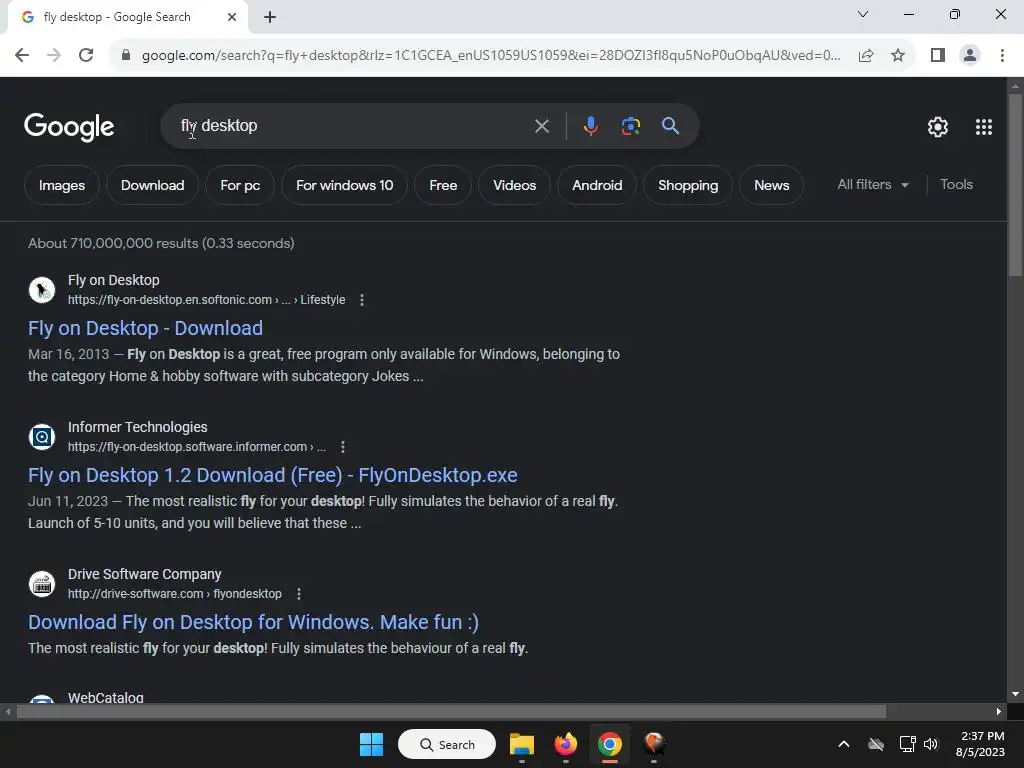
Task: Switch to Videos results
Action: tap(515, 185)
